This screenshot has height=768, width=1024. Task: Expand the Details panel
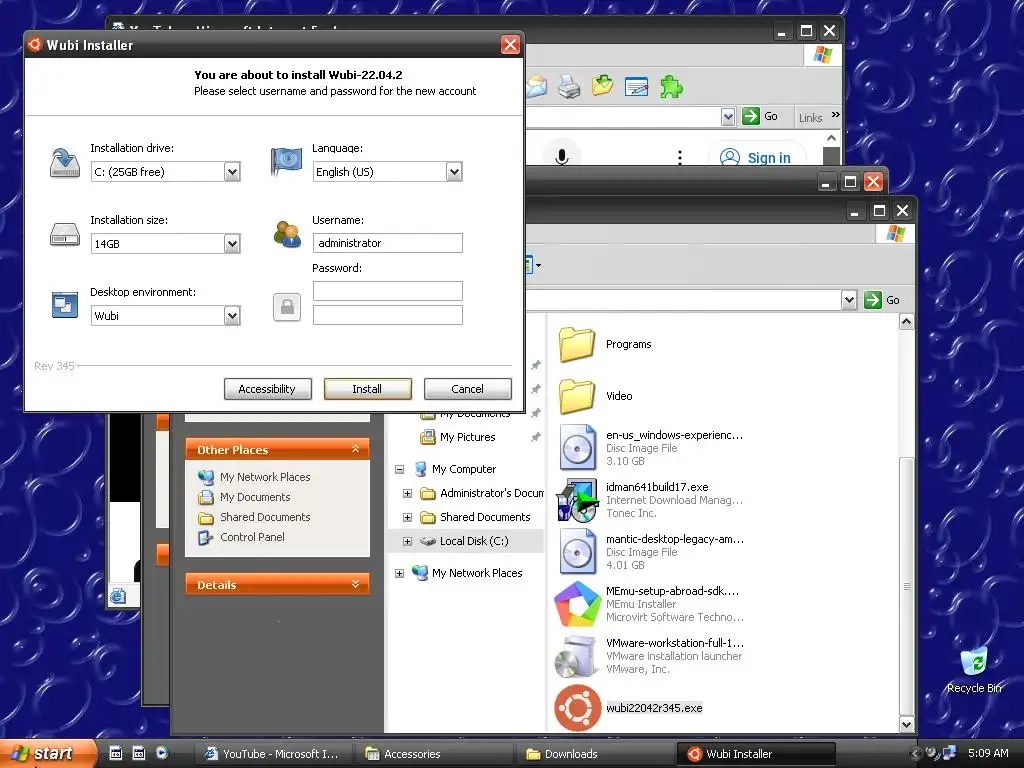tap(355, 584)
